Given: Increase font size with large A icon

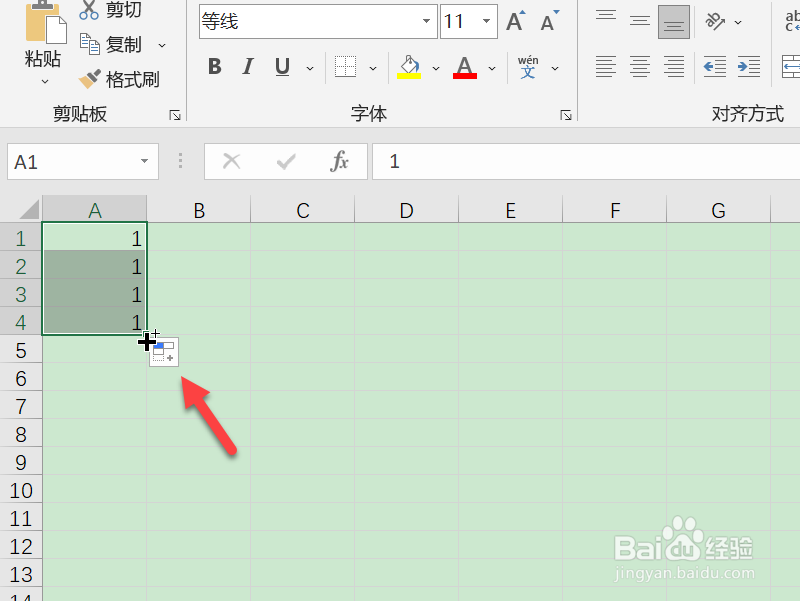Looking at the screenshot, I should (515, 21).
